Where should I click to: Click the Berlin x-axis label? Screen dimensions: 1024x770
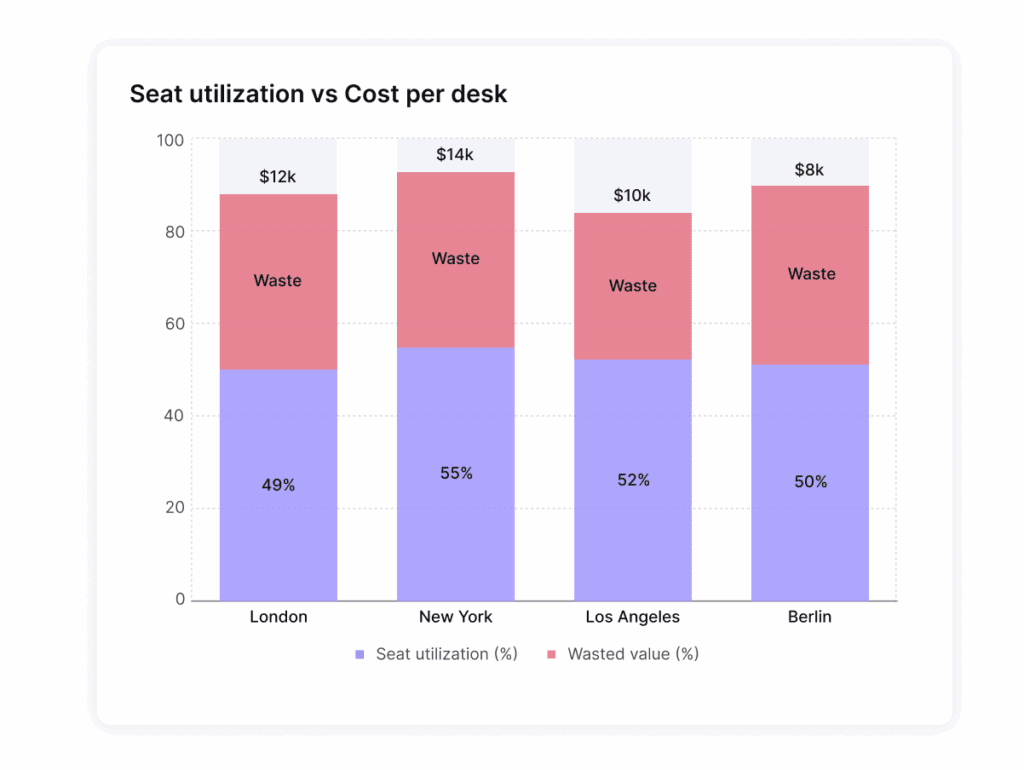pyautogui.click(x=810, y=617)
